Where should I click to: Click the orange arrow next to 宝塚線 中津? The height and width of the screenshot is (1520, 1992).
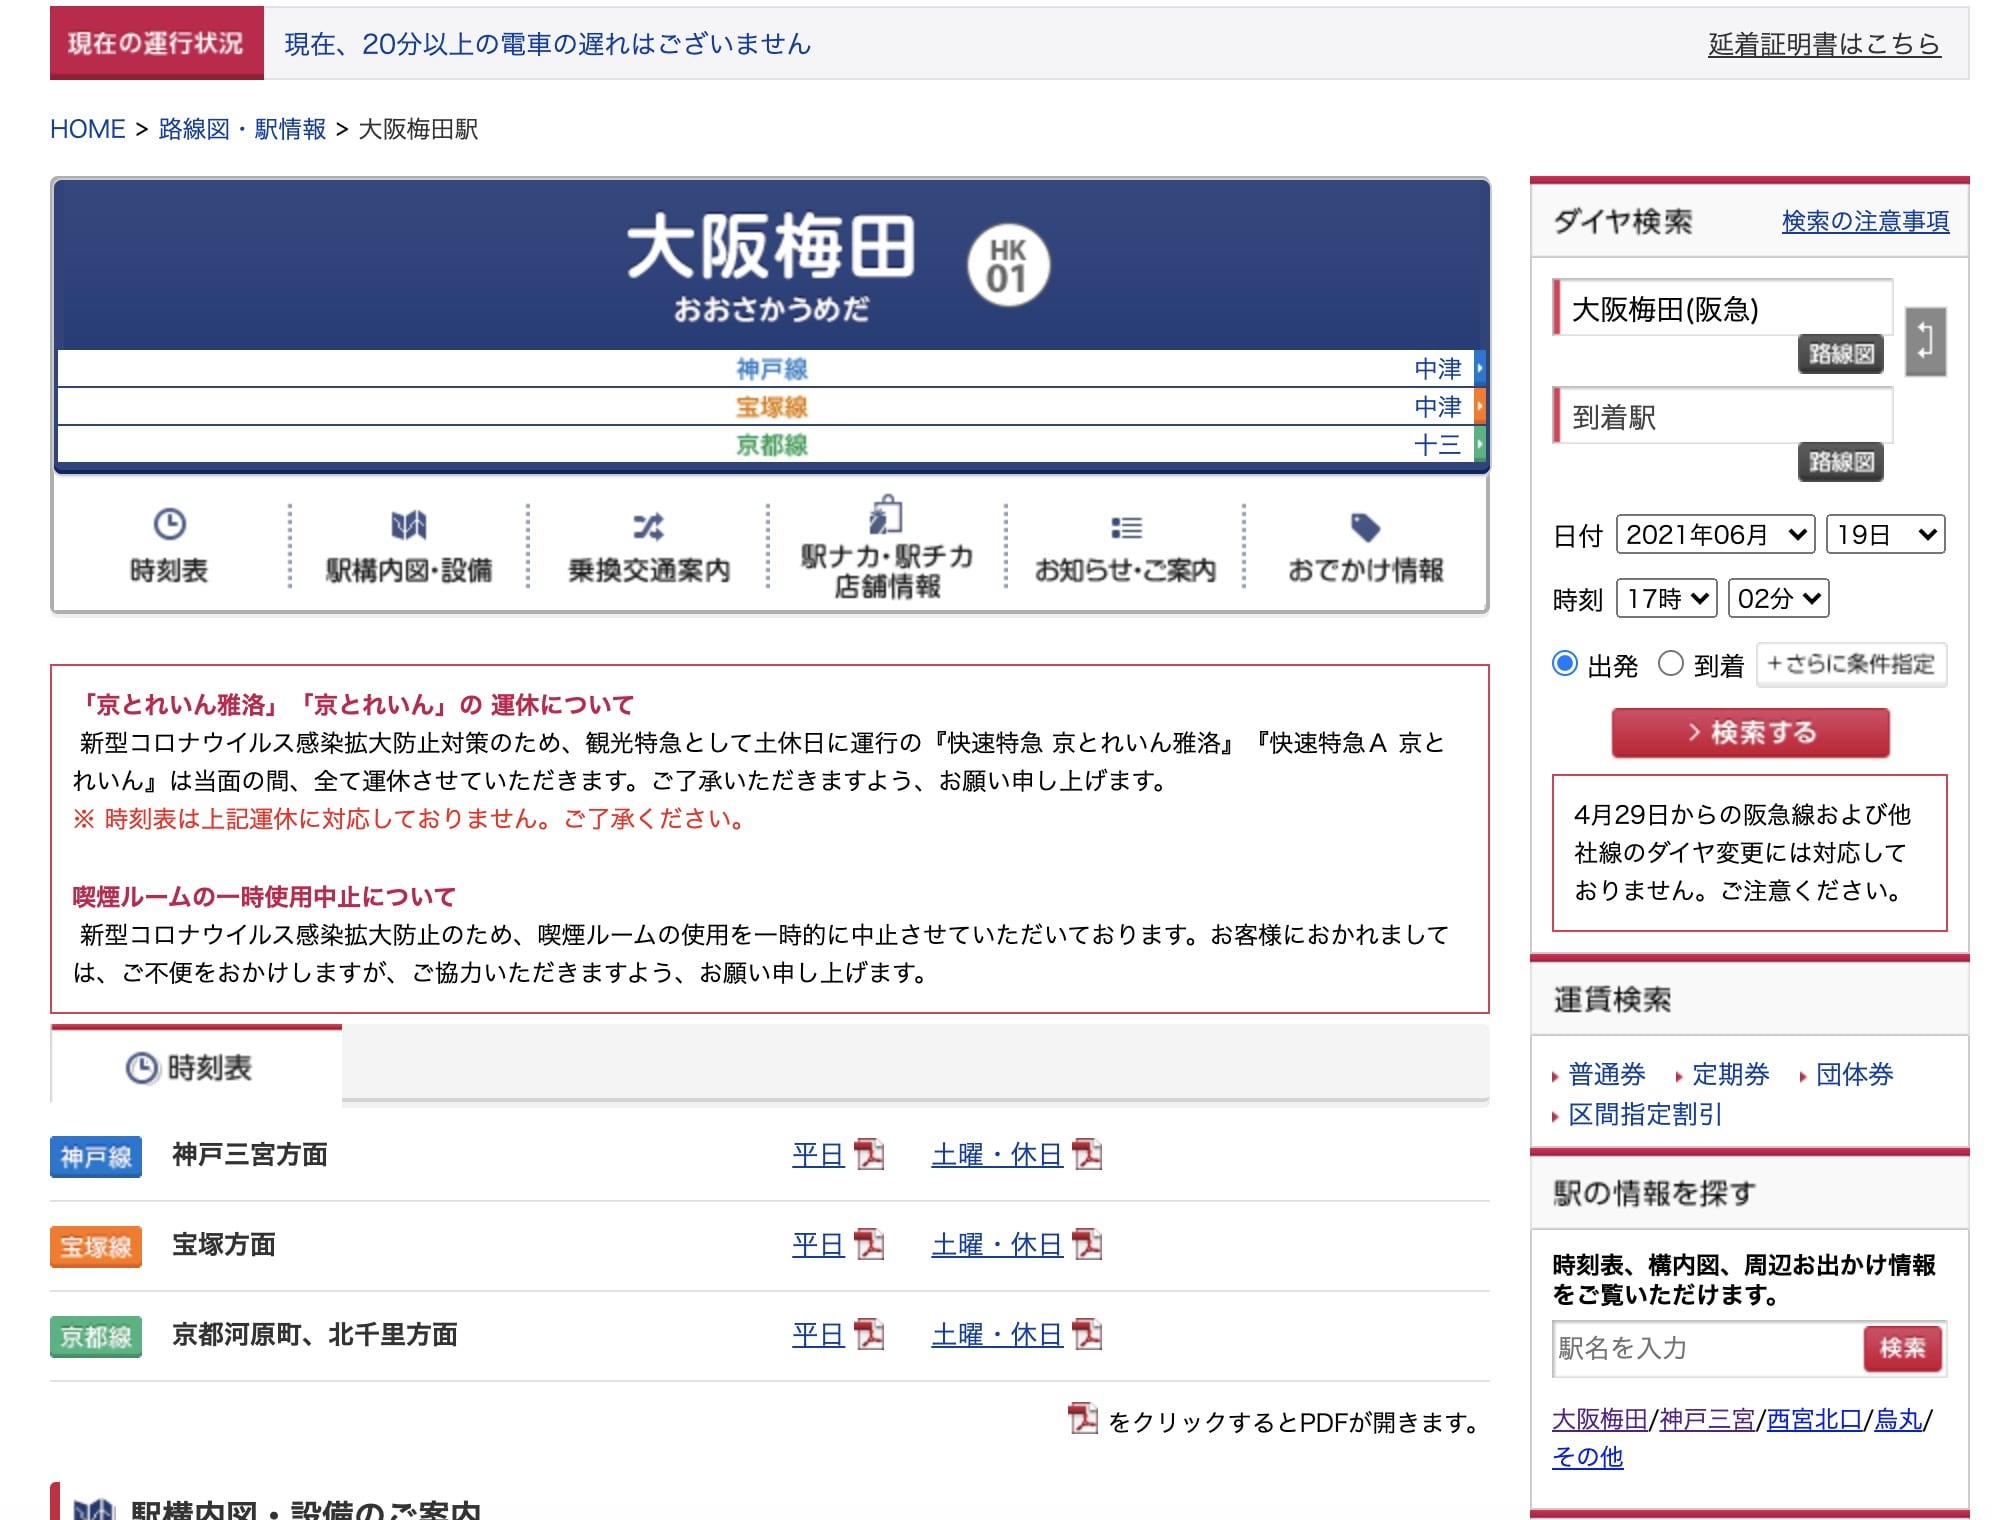(1480, 406)
